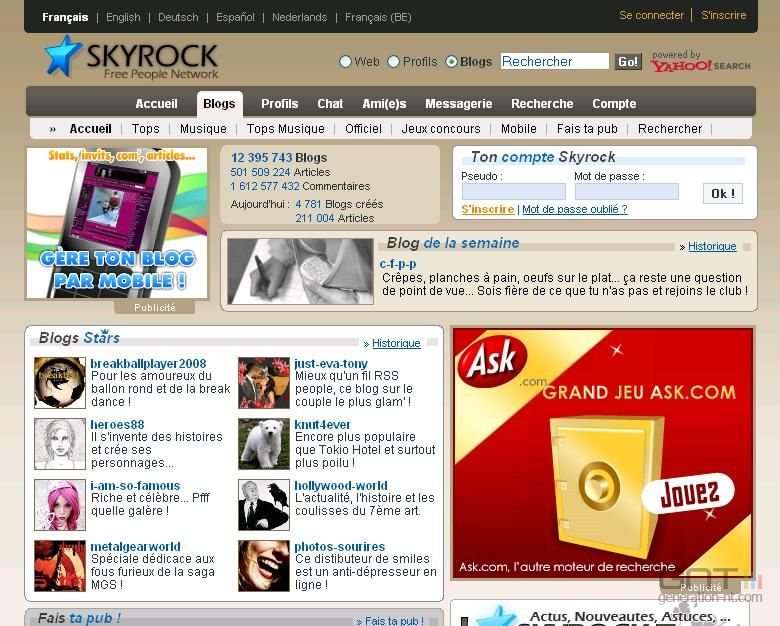Click heroes88 sketch avatar
The height and width of the screenshot is (626, 780).
60,444
